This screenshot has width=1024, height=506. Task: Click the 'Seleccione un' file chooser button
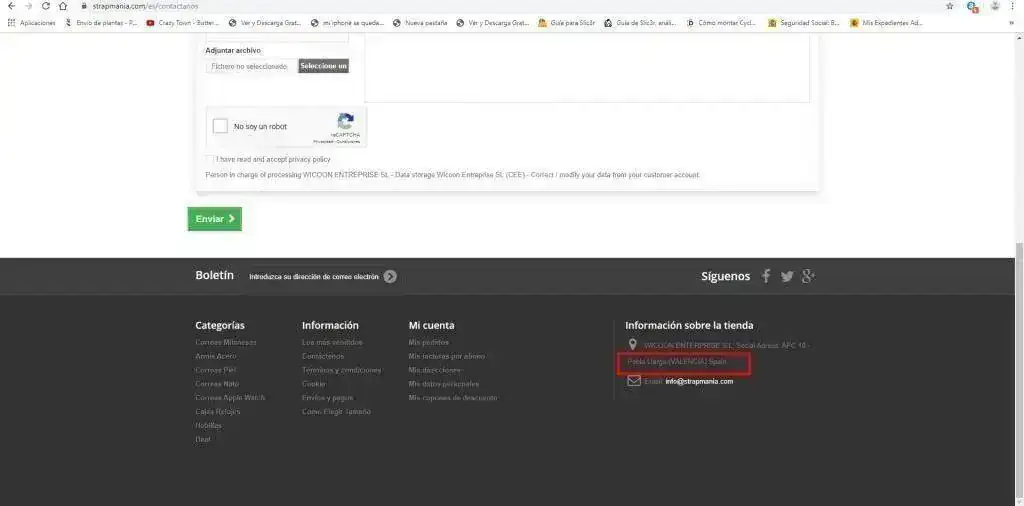click(323, 66)
